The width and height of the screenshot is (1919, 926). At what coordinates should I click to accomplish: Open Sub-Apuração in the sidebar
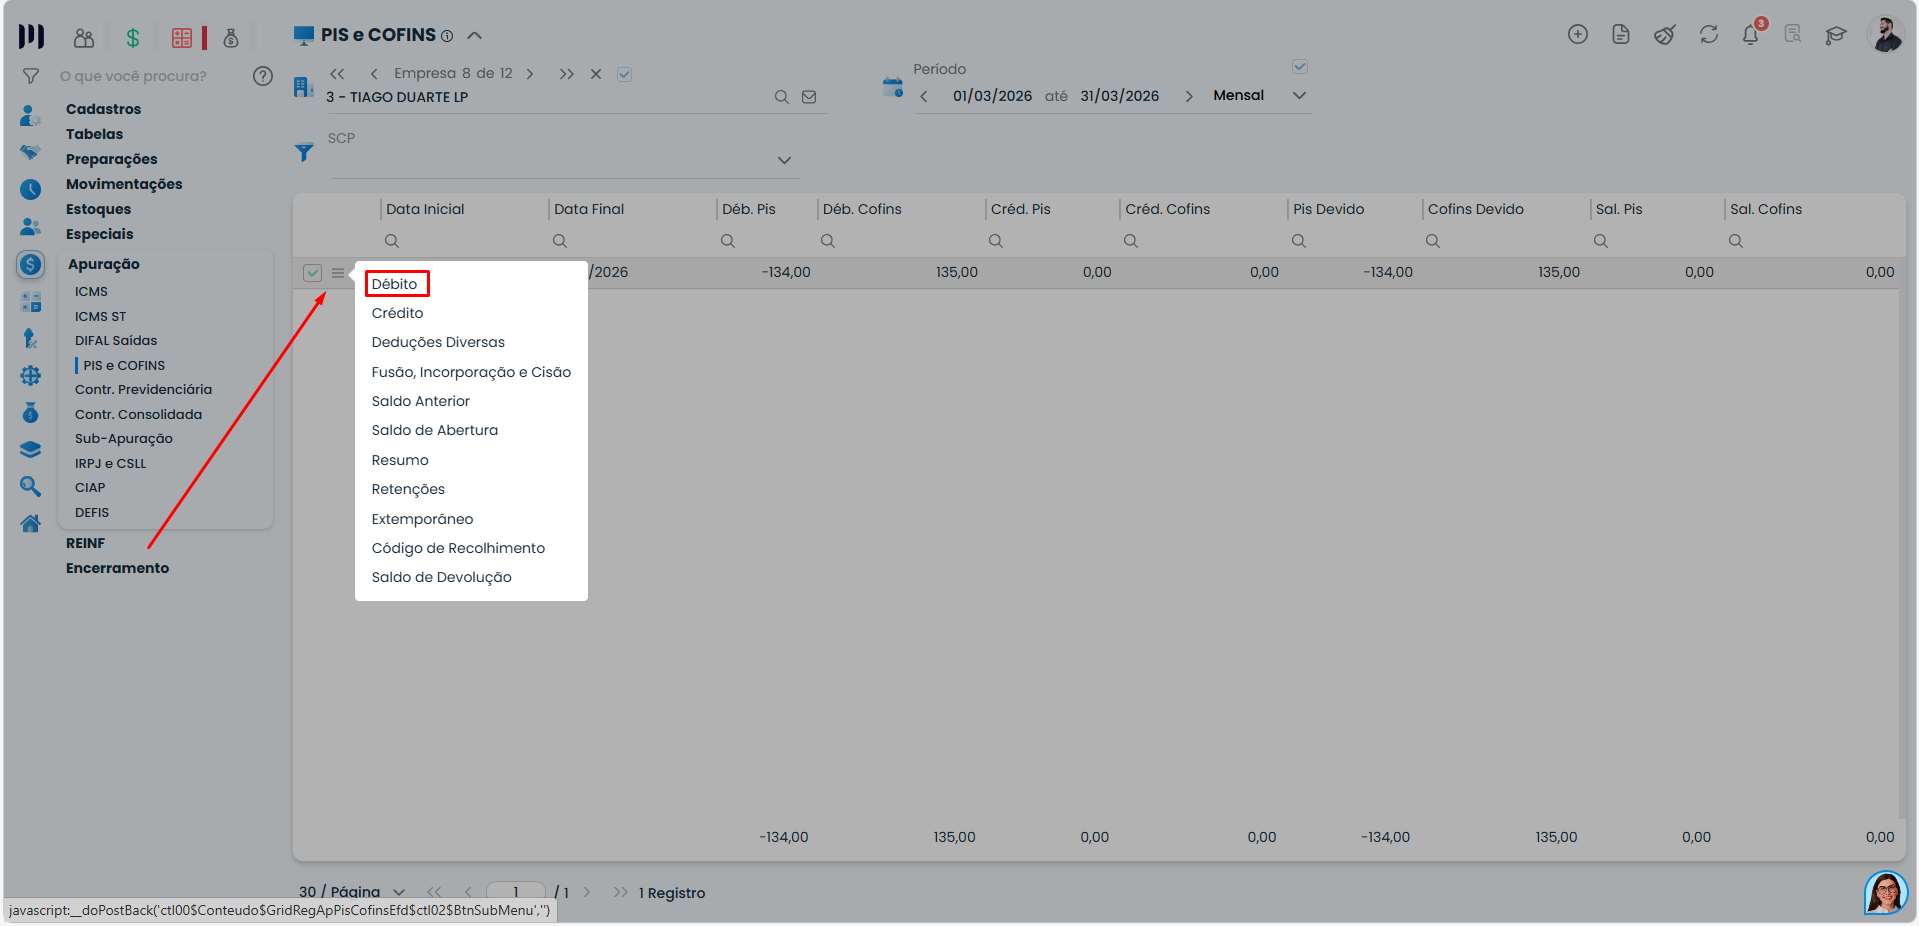[x=124, y=438]
